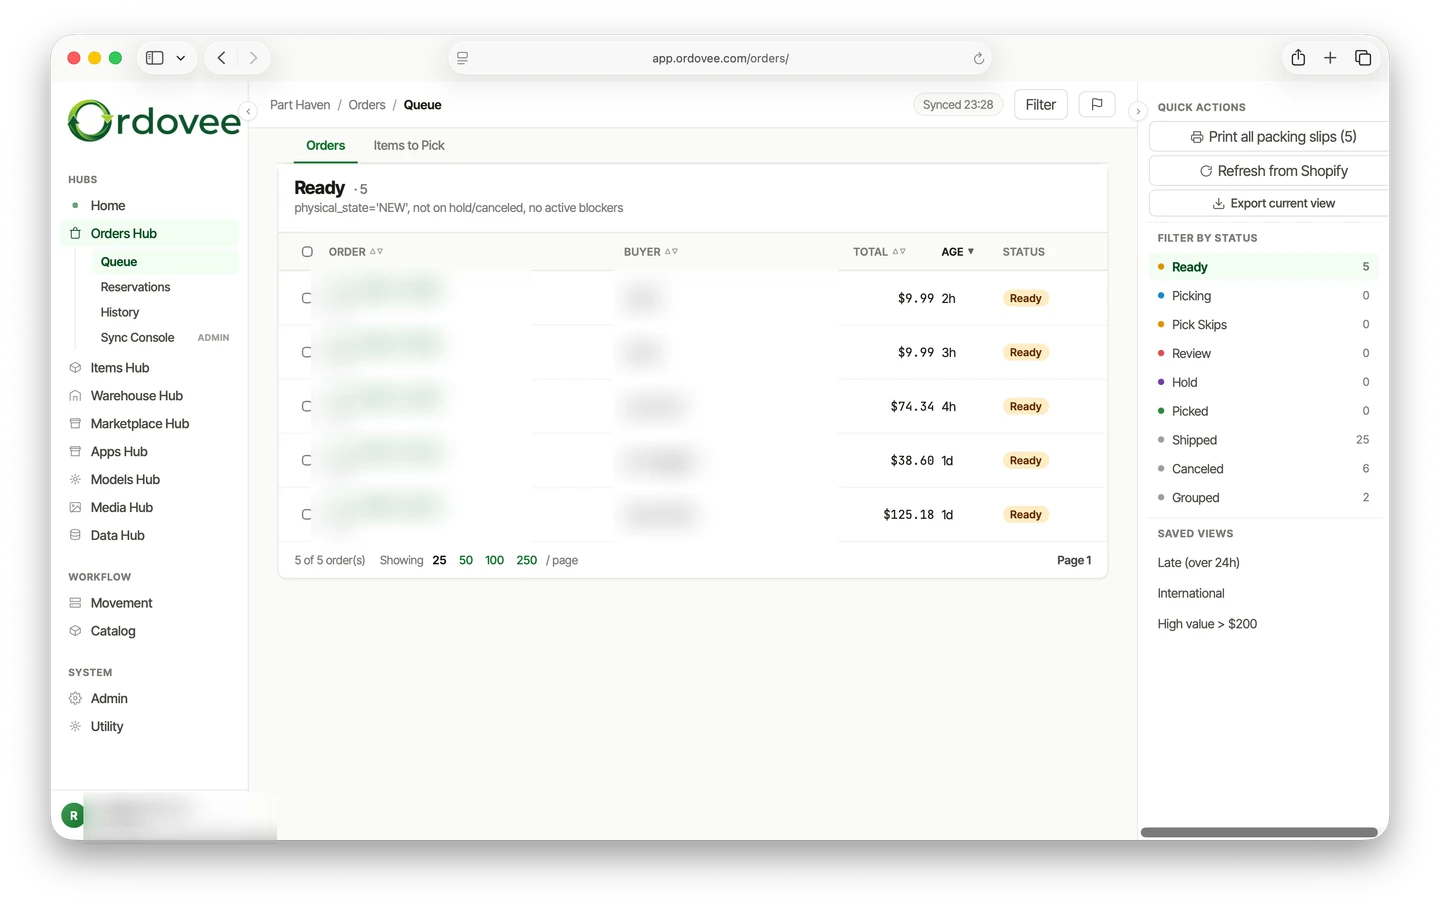
Task: Toggle the browser sidebar icon
Action: [155, 58]
